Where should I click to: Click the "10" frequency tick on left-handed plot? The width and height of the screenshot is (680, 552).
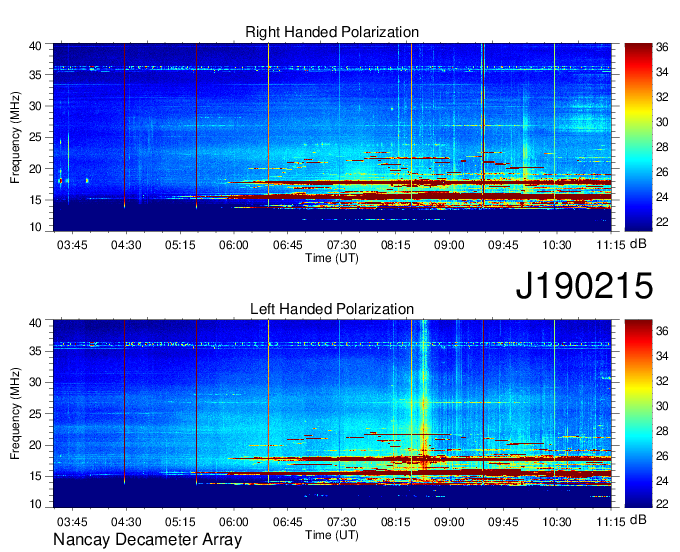coord(35,503)
